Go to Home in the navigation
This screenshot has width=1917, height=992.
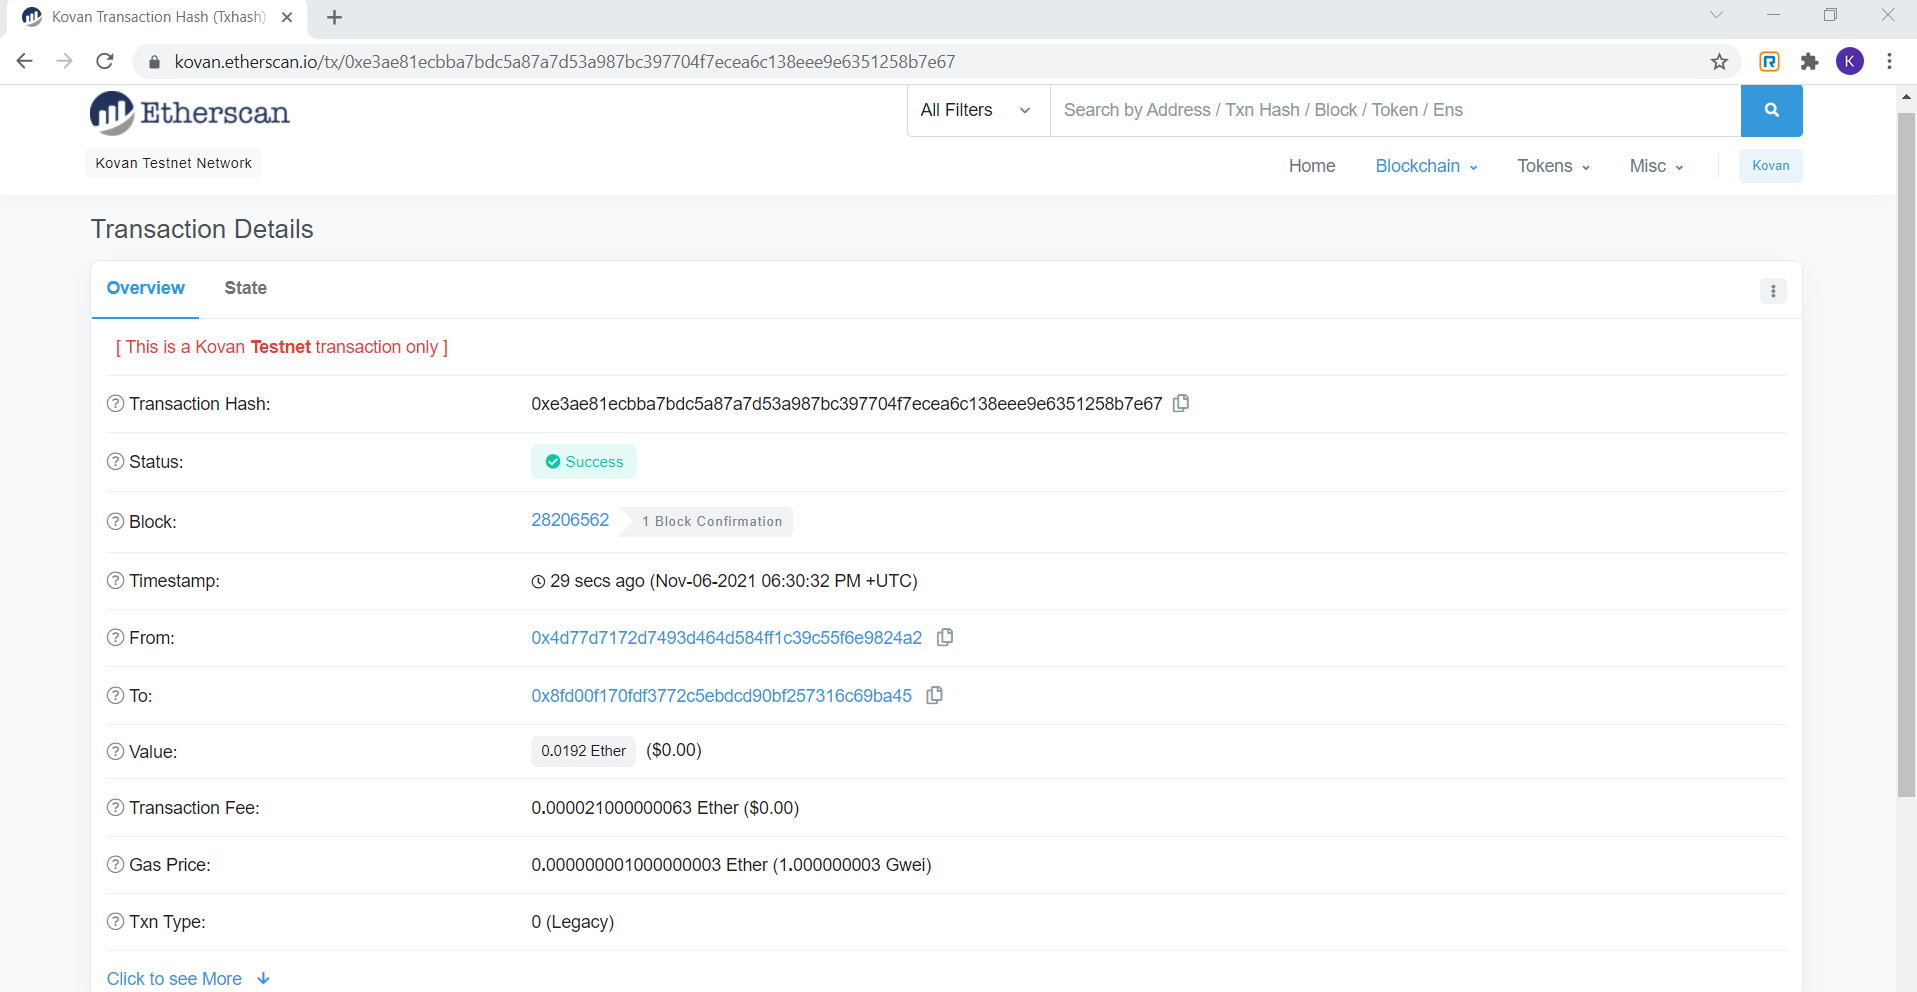tap(1312, 166)
